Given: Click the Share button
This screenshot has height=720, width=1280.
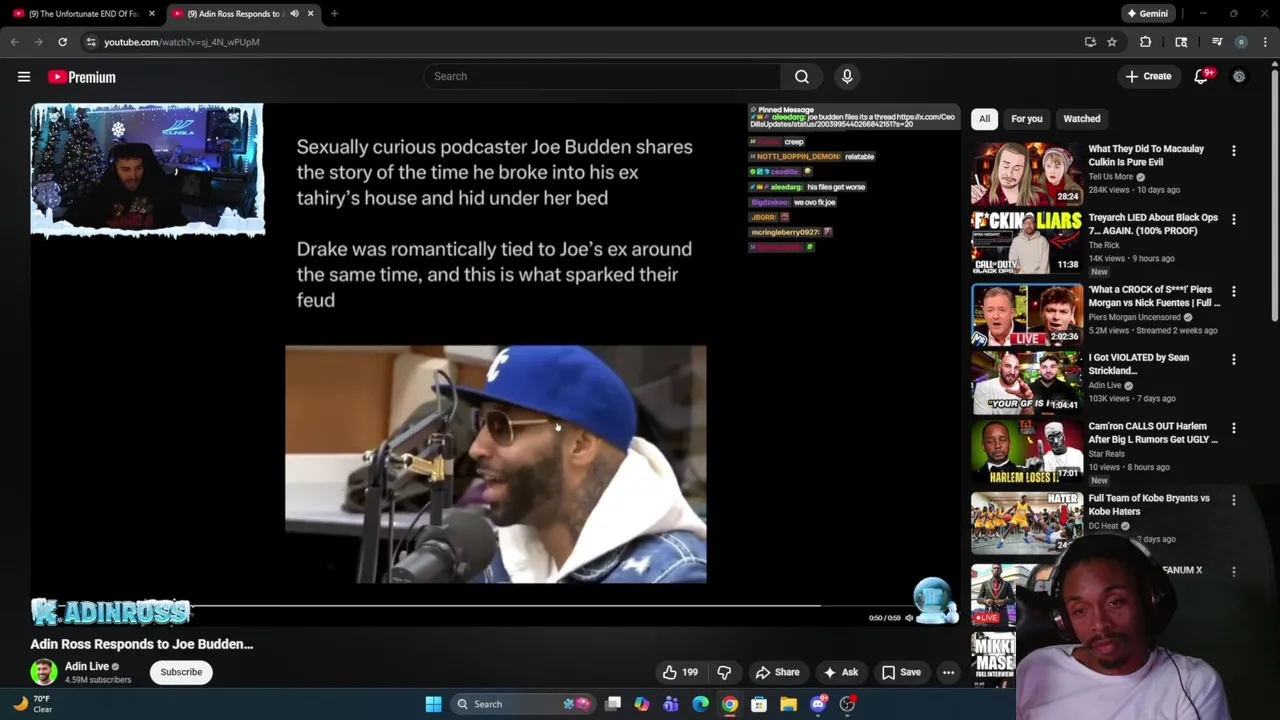Looking at the screenshot, I should pos(777,672).
